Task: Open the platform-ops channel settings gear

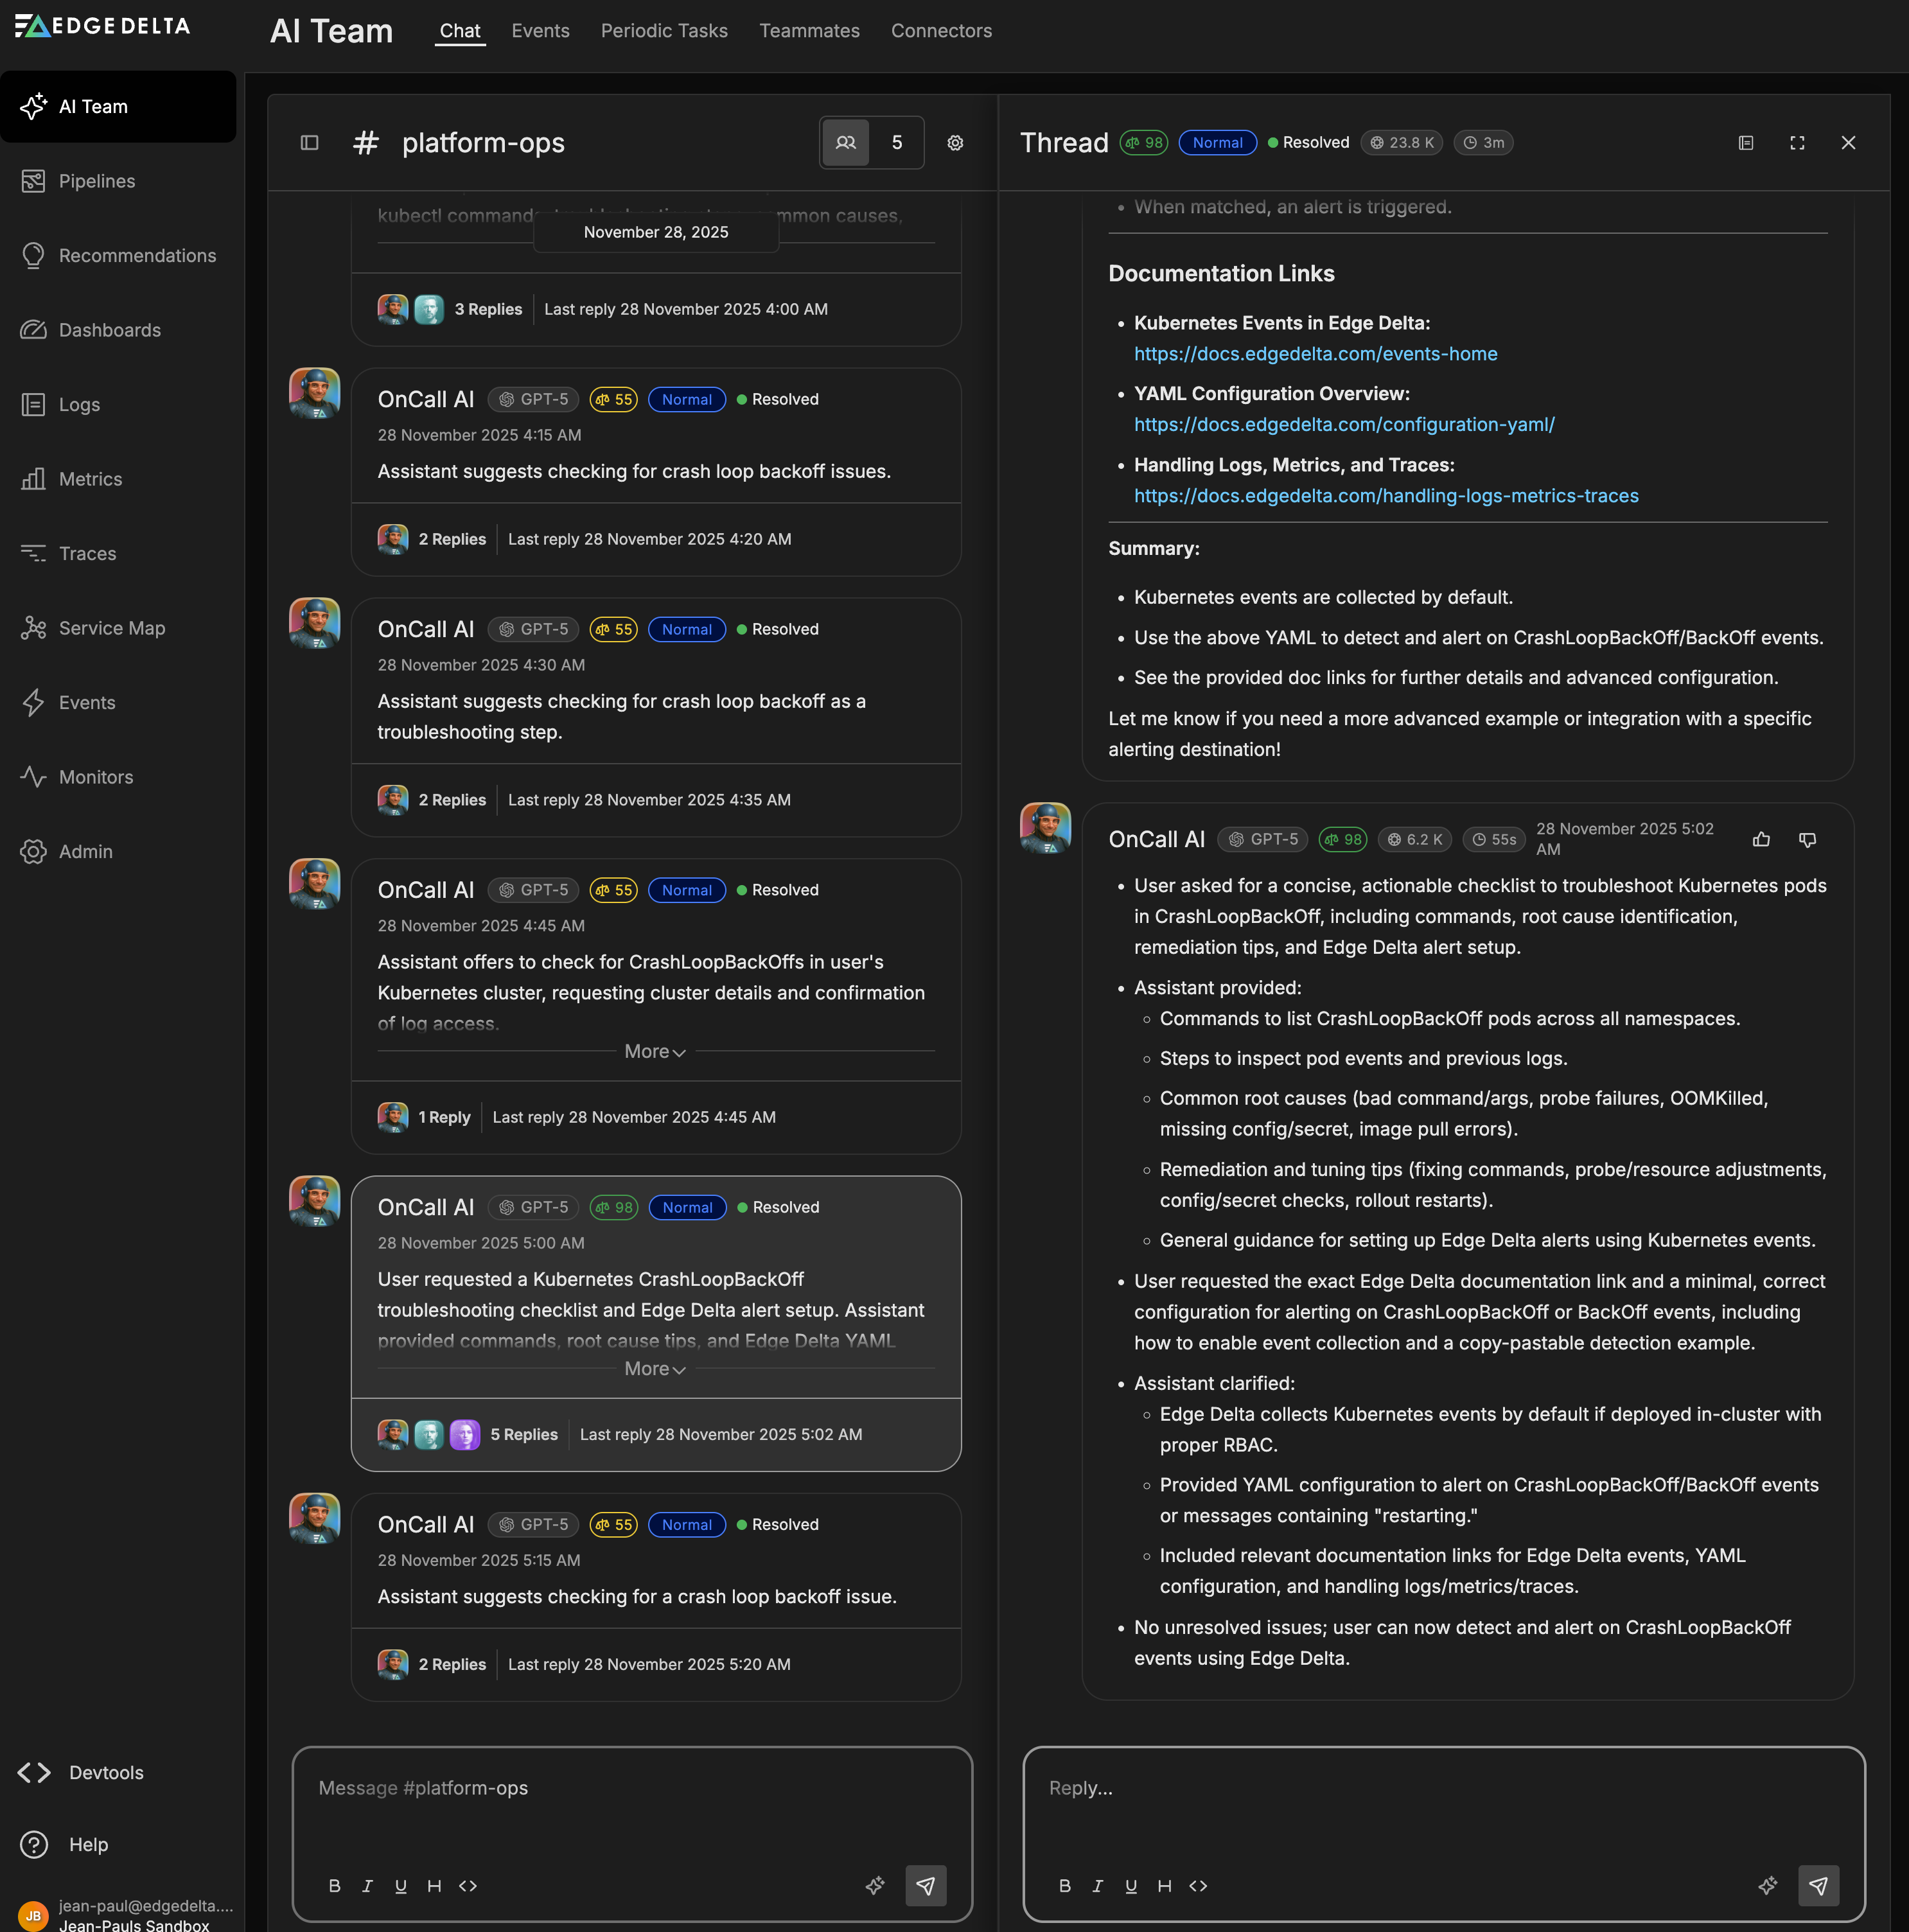Action: pyautogui.click(x=955, y=143)
